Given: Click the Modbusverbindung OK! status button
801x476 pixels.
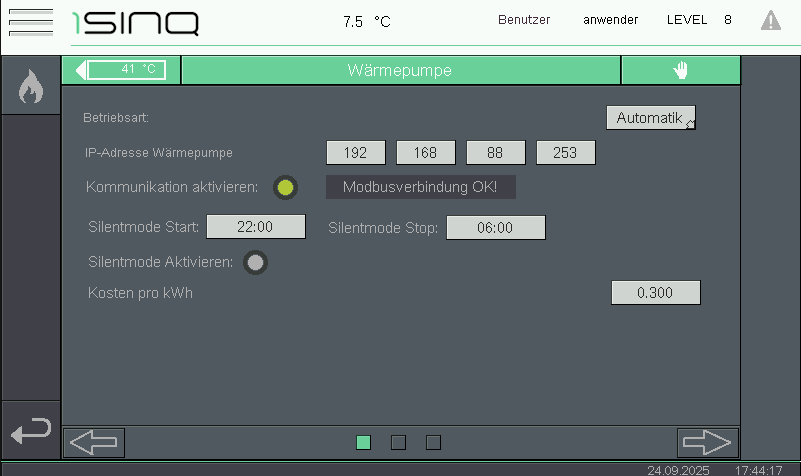Looking at the screenshot, I should point(420,187).
